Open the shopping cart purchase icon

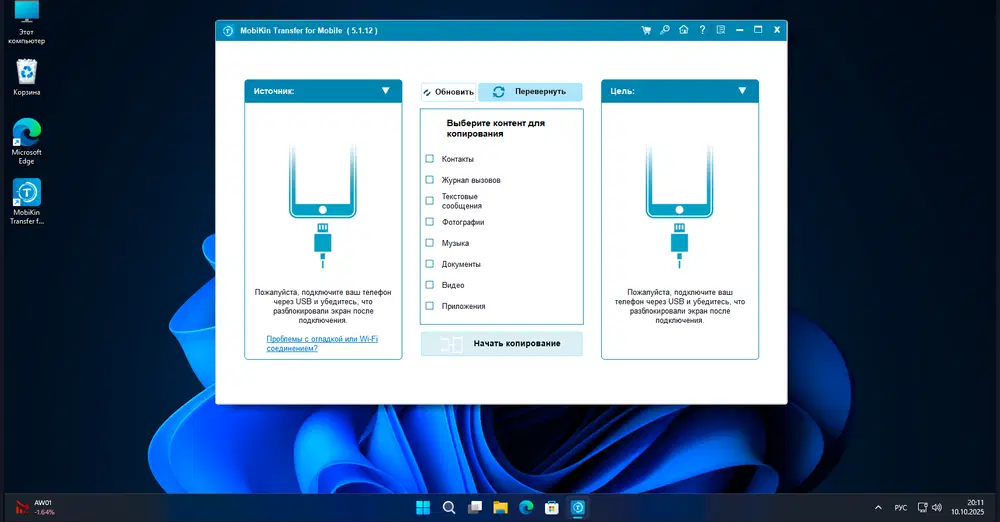pyautogui.click(x=646, y=30)
